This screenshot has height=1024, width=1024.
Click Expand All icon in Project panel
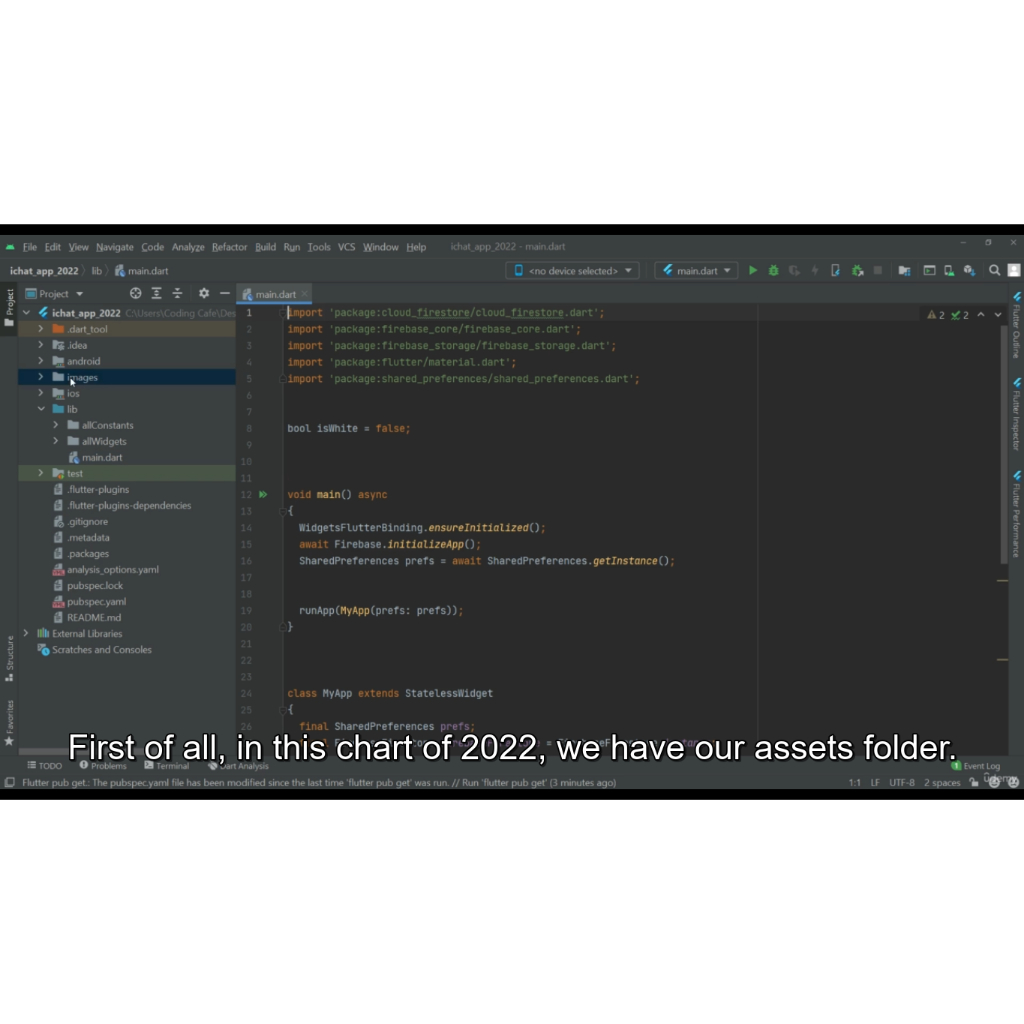157,294
